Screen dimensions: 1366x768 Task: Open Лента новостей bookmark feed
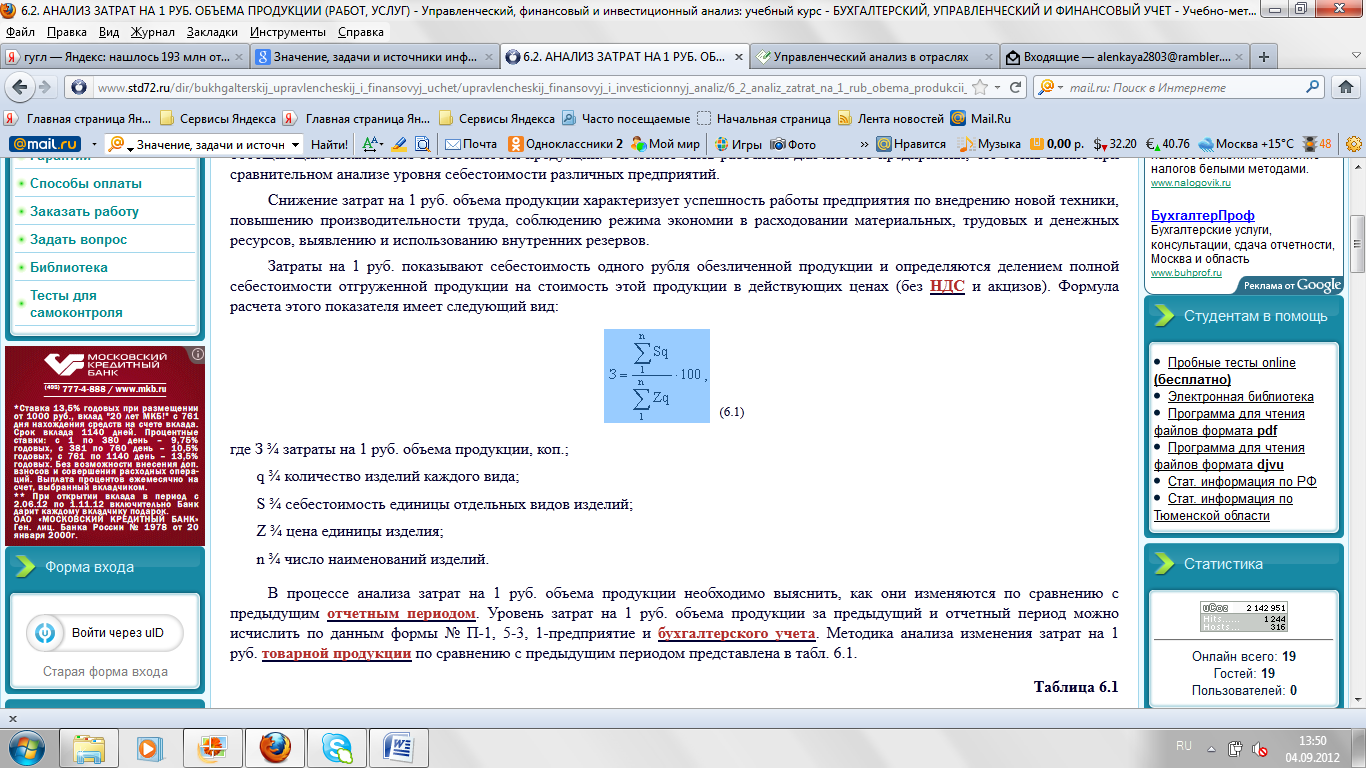tap(890, 118)
